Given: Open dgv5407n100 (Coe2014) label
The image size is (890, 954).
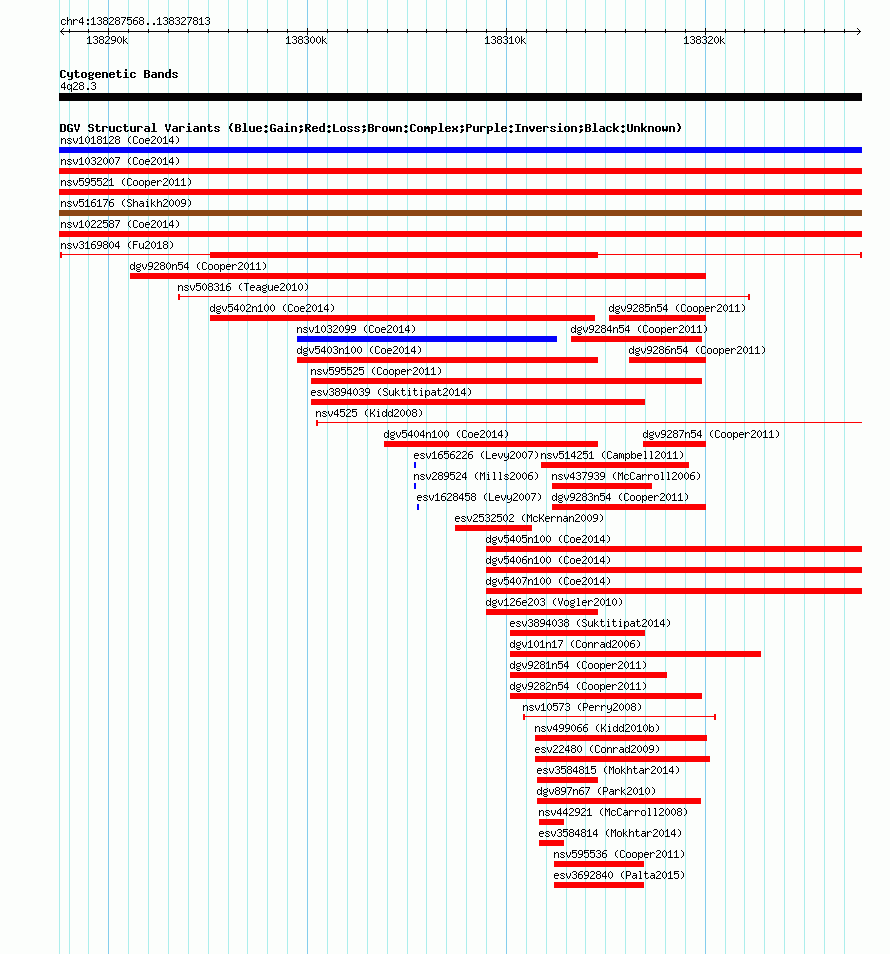Looking at the screenshot, I should pos(549,581).
